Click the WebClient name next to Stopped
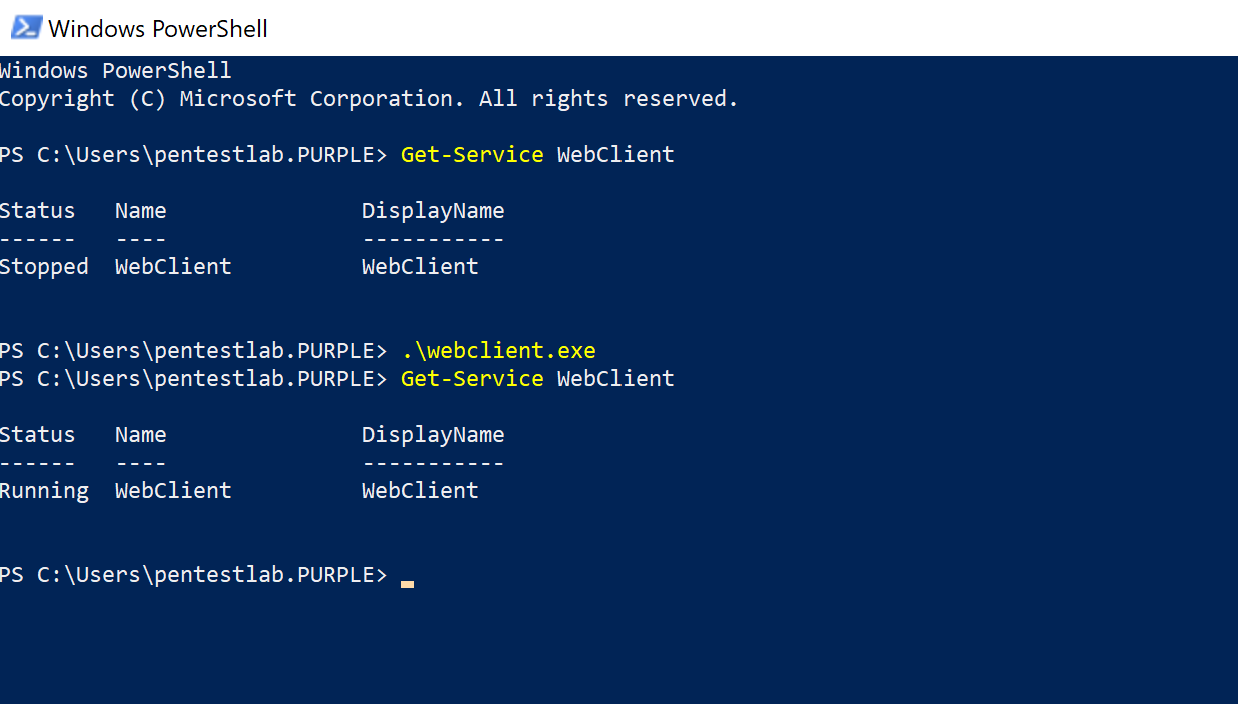The width and height of the screenshot is (1238, 704). [173, 267]
